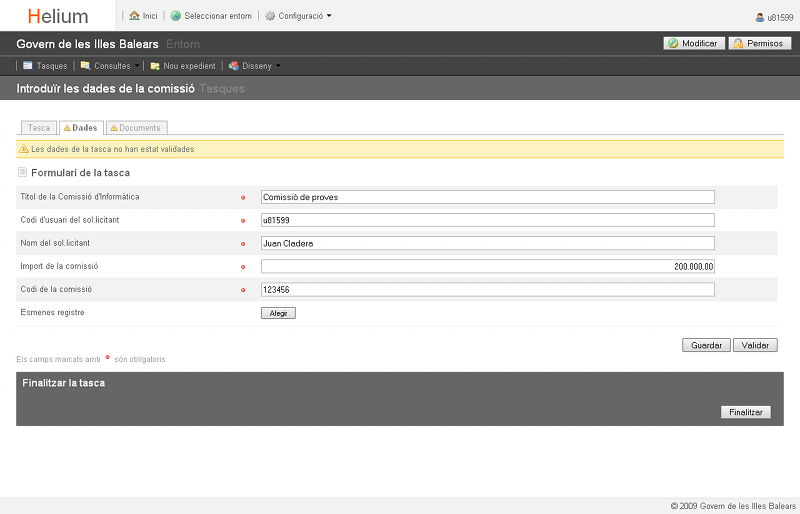Click the Tasques icon in navigation bar
The height and width of the screenshot is (514, 800).
[x=28, y=66]
